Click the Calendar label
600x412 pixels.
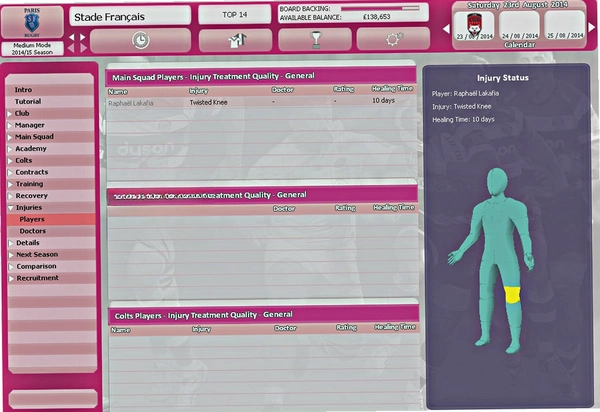[519, 45]
